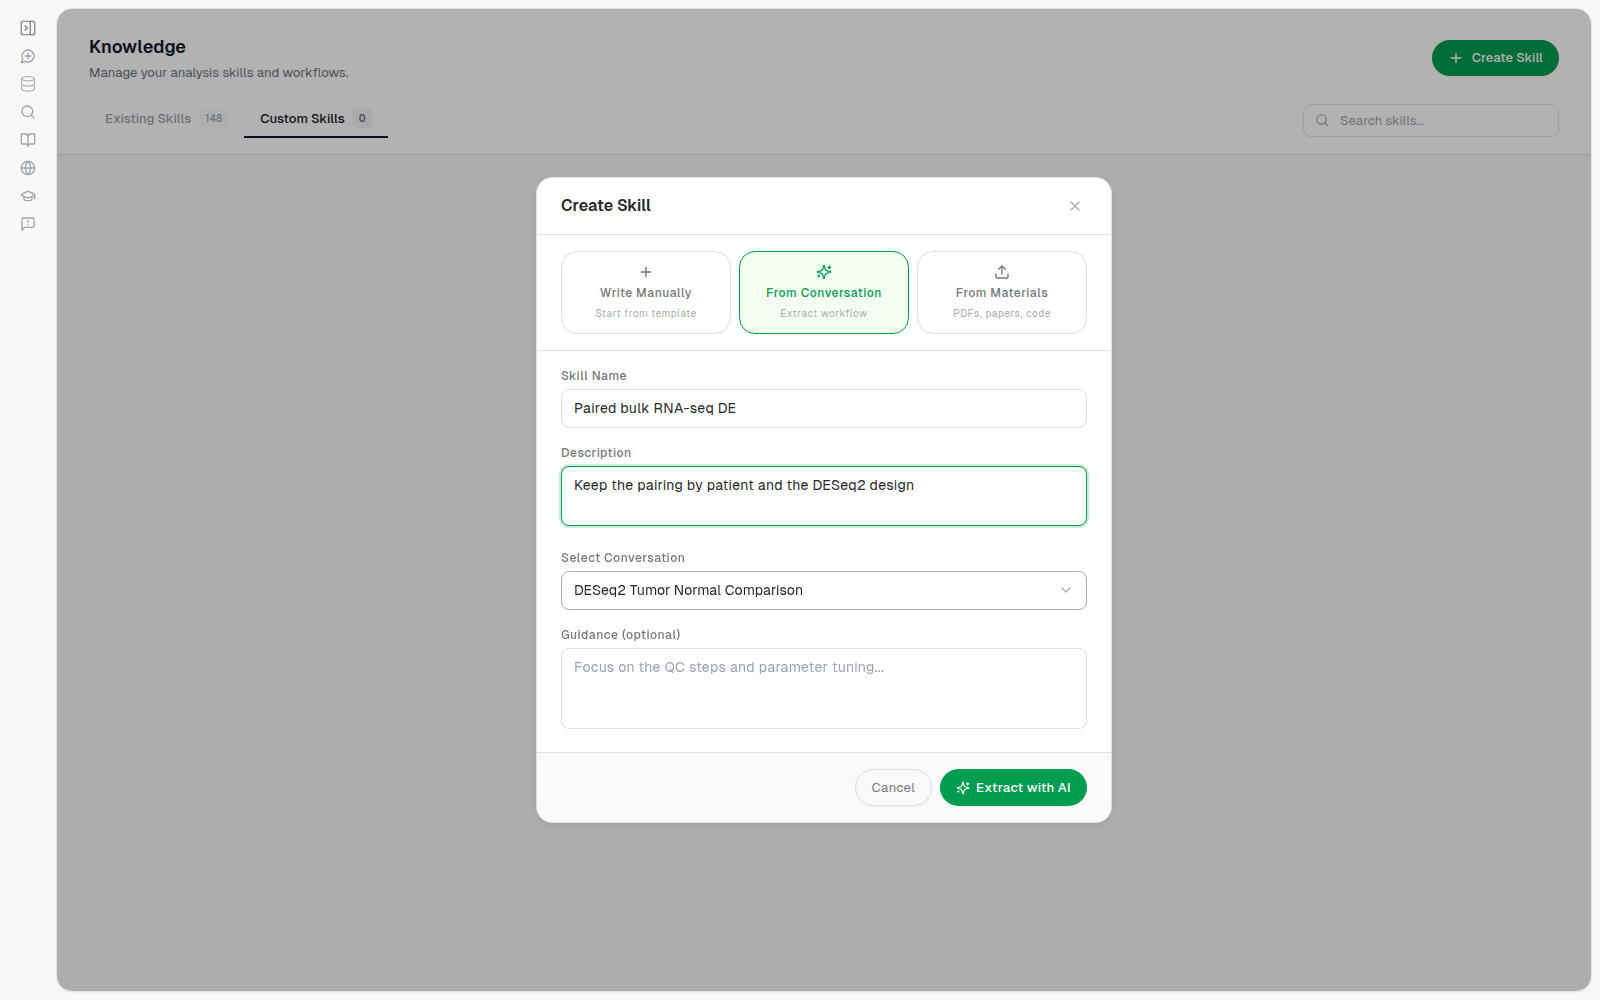Choose the From Materials option card
This screenshot has width=1600, height=1000.
tap(1002, 292)
